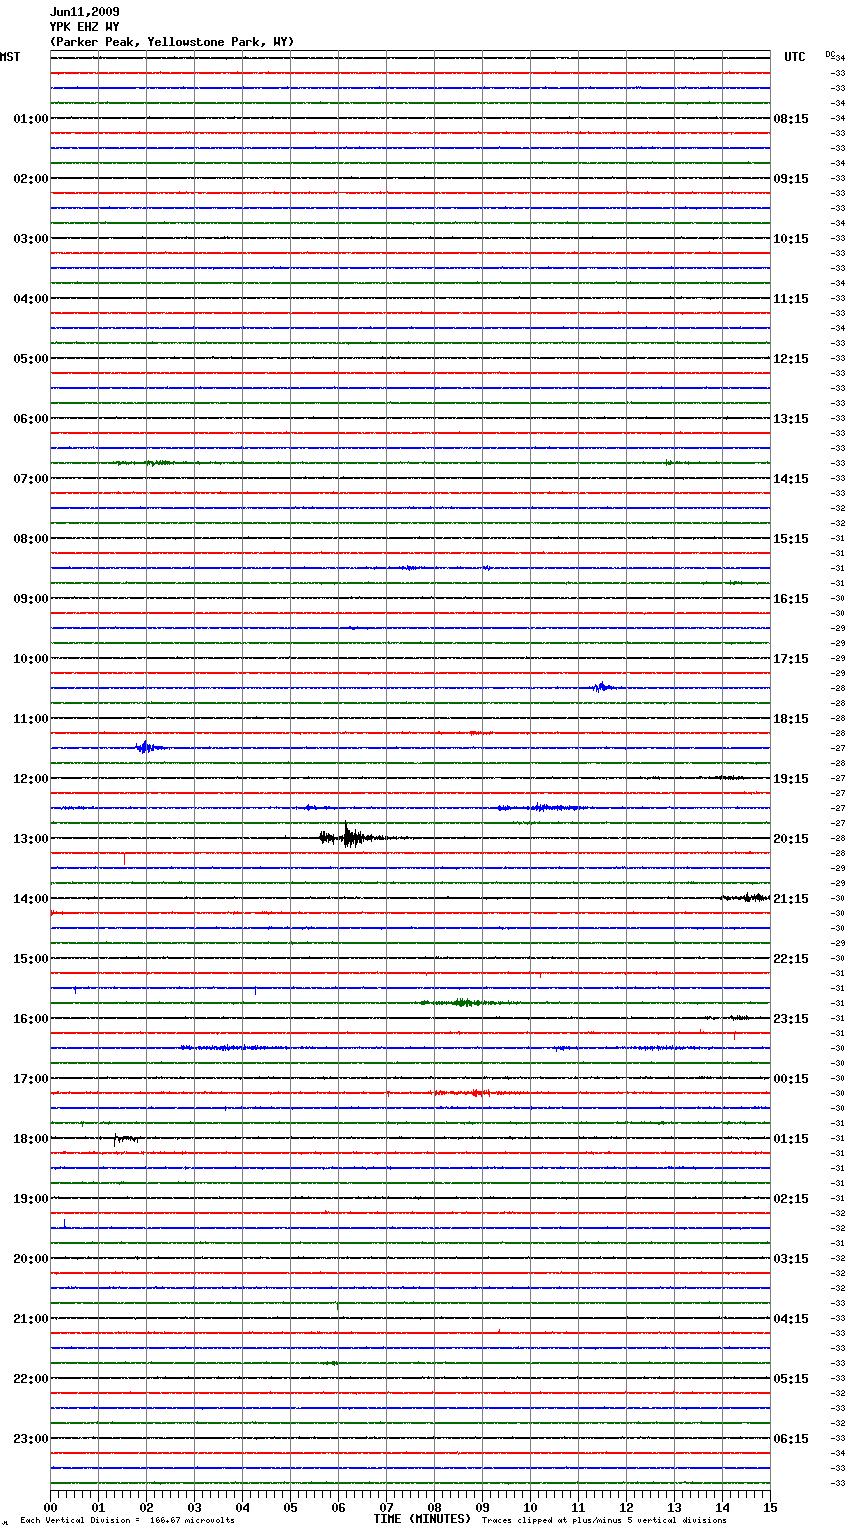Select the 03:00 MST time label
The width and height of the screenshot is (850, 1534).
[31, 239]
